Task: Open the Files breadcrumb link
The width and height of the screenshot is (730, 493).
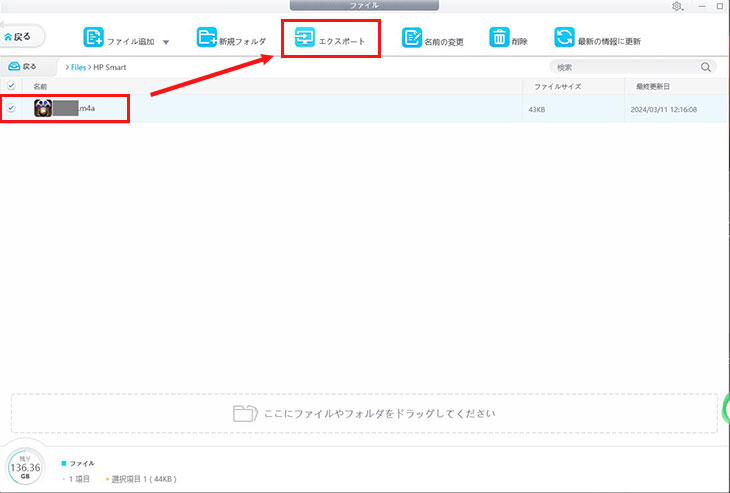Action: pyautogui.click(x=78, y=68)
